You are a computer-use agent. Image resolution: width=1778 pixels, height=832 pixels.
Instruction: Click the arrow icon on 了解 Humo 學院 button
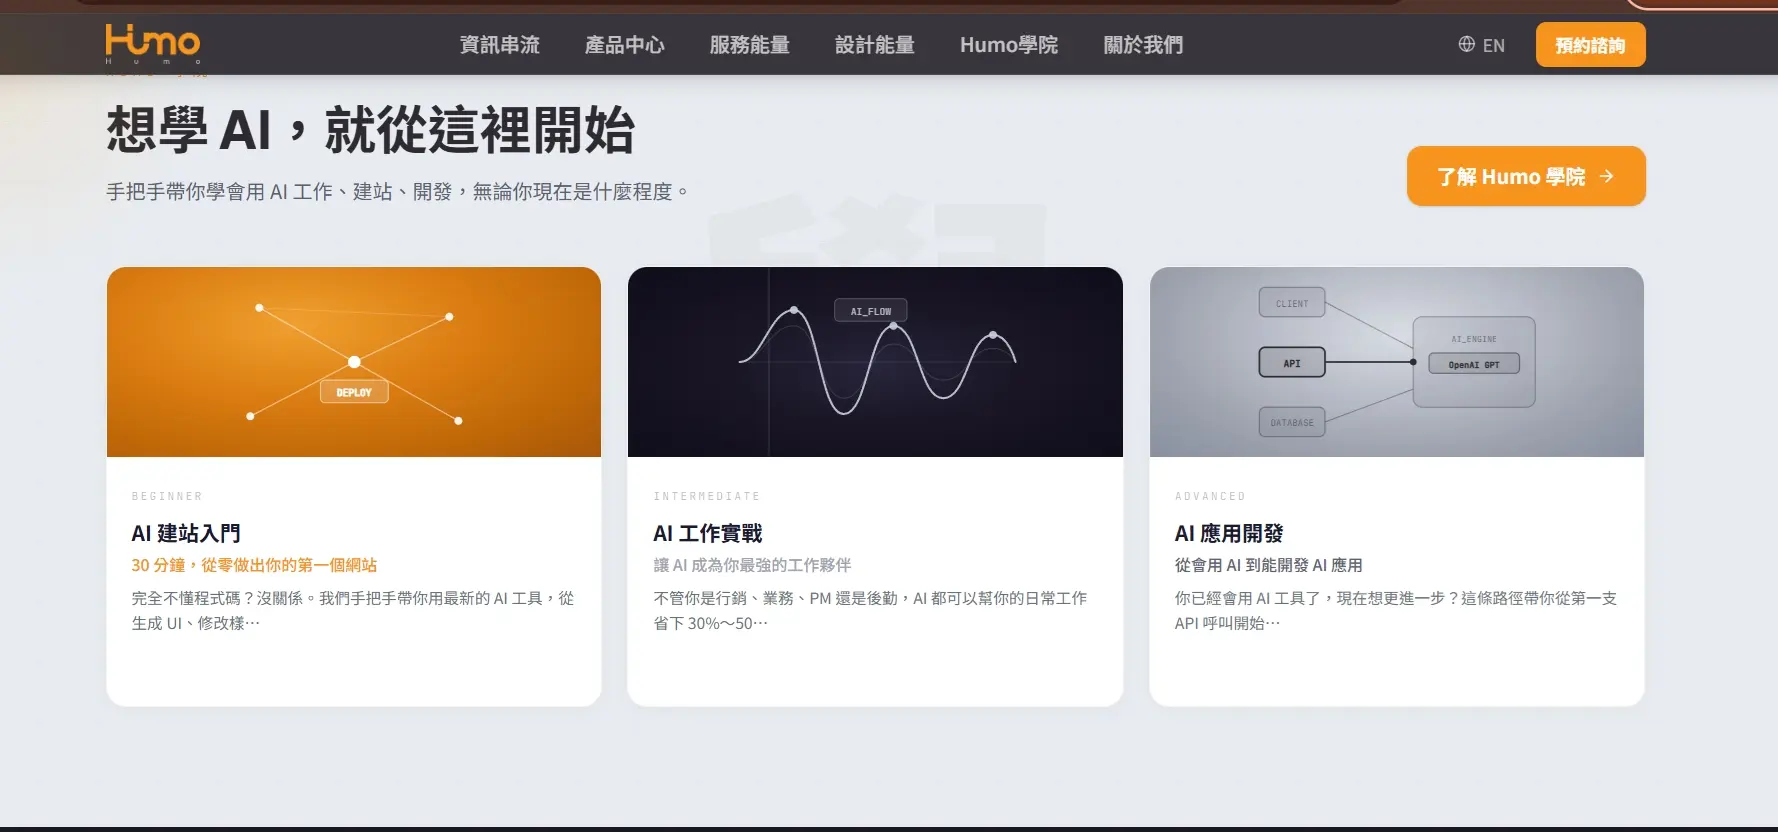1607,177
